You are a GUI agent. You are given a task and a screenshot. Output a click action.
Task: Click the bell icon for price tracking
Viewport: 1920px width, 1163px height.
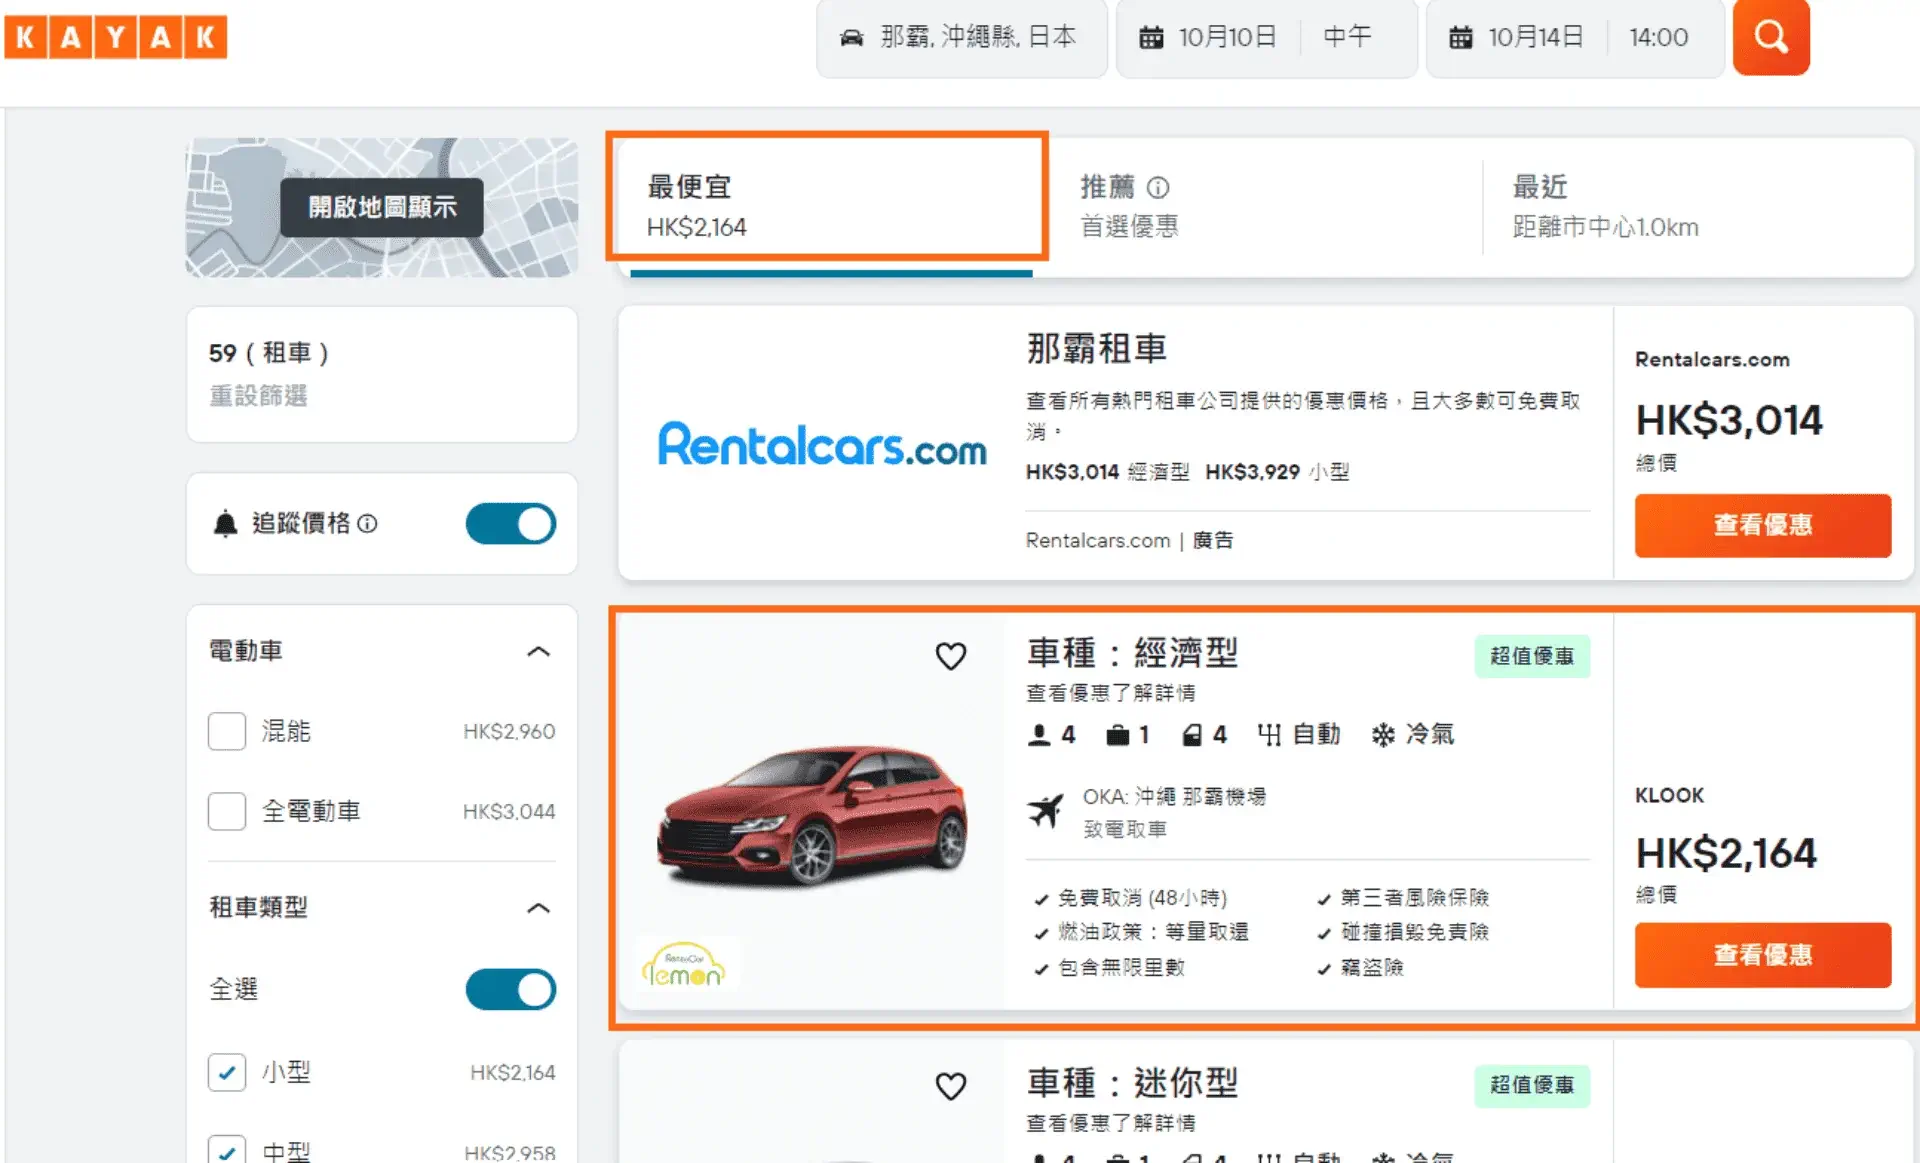(225, 523)
